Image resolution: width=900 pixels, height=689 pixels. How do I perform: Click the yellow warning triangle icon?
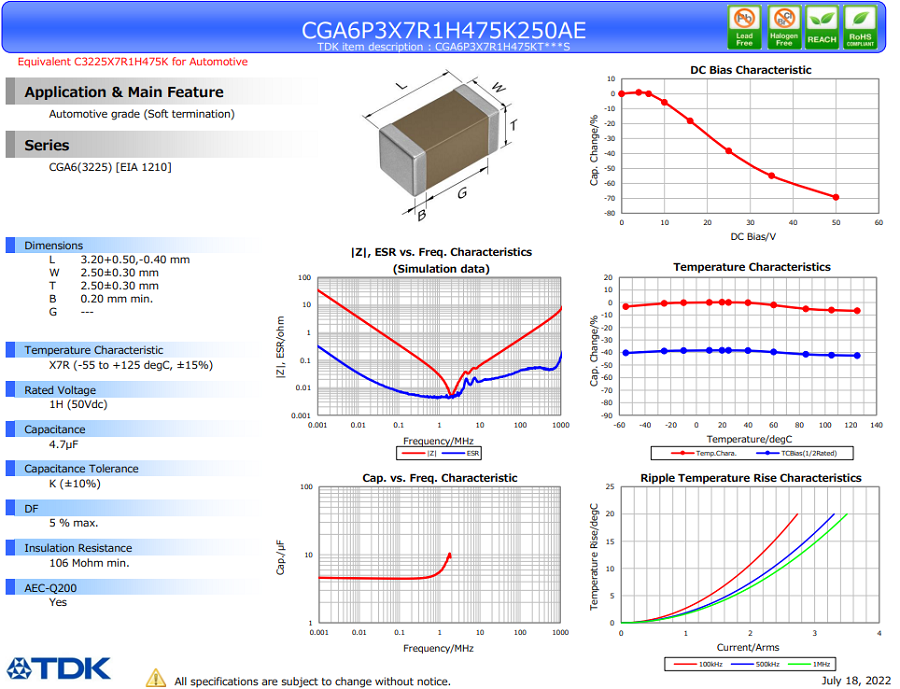click(x=156, y=678)
